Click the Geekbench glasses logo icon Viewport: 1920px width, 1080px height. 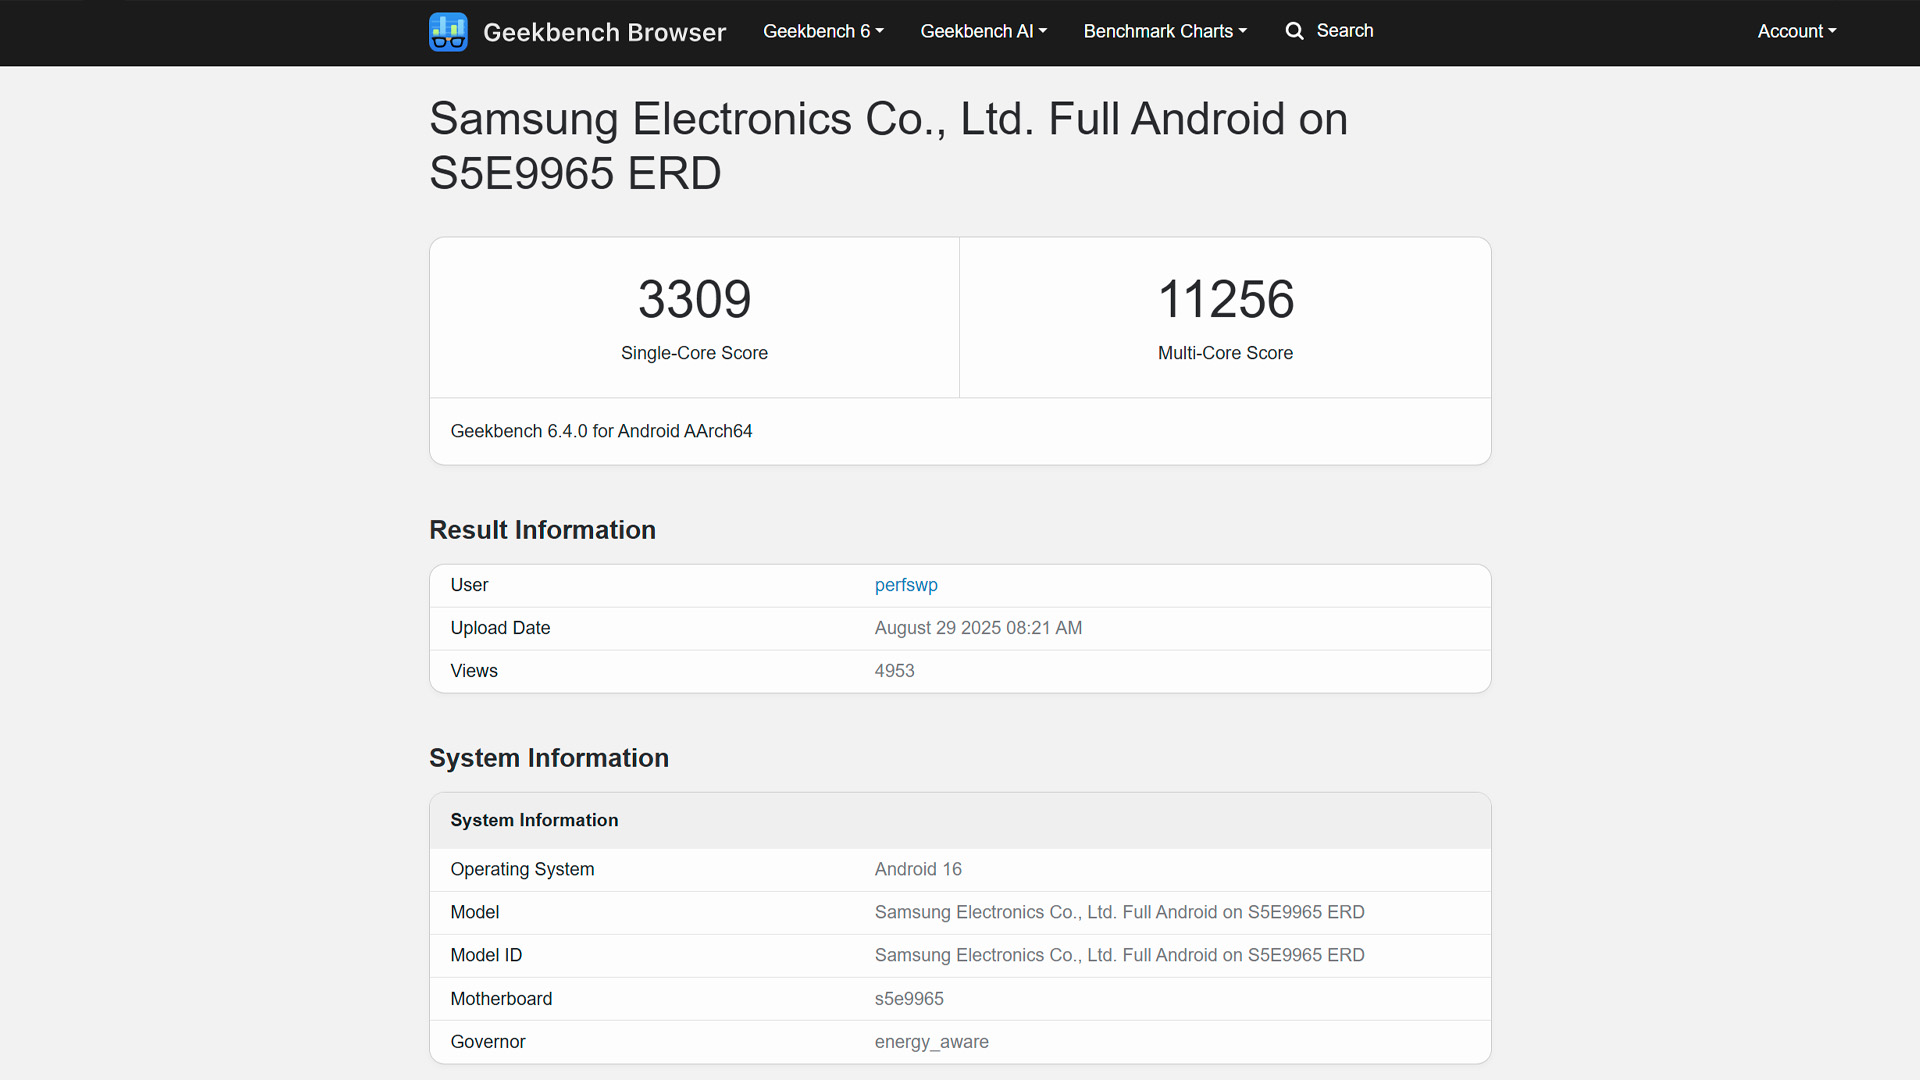[448, 32]
